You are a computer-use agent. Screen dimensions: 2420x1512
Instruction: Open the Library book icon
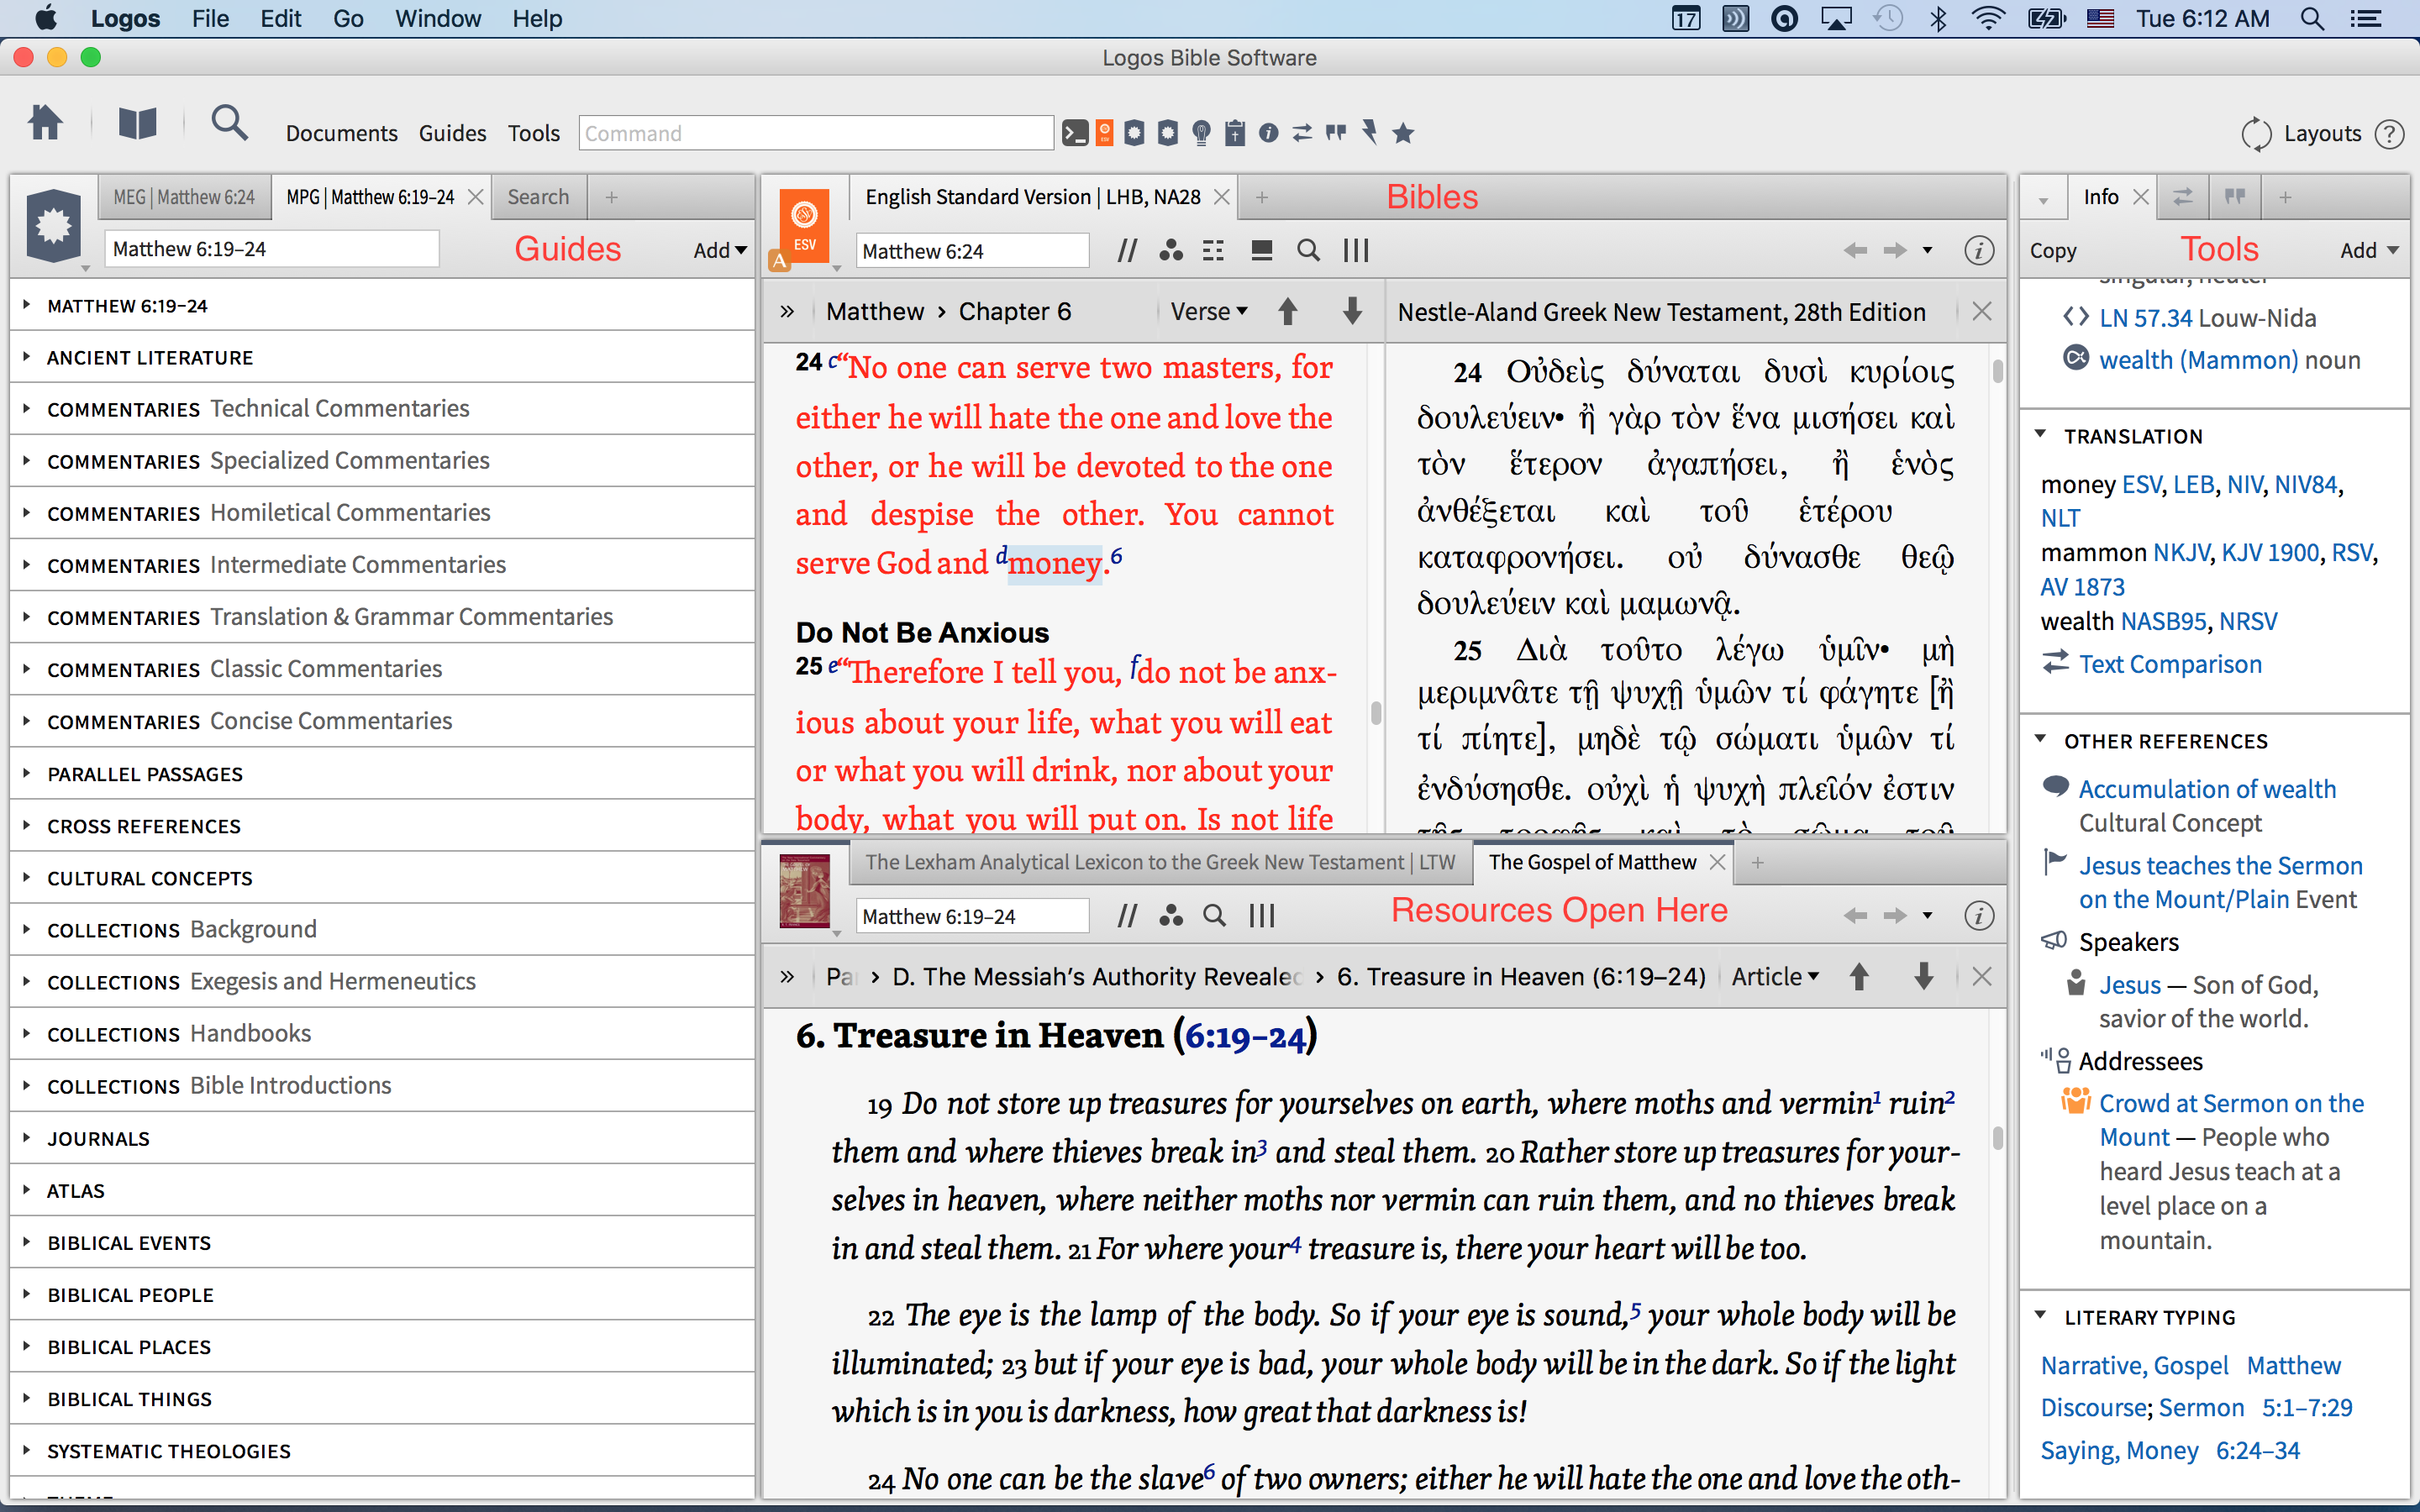[137, 124]
